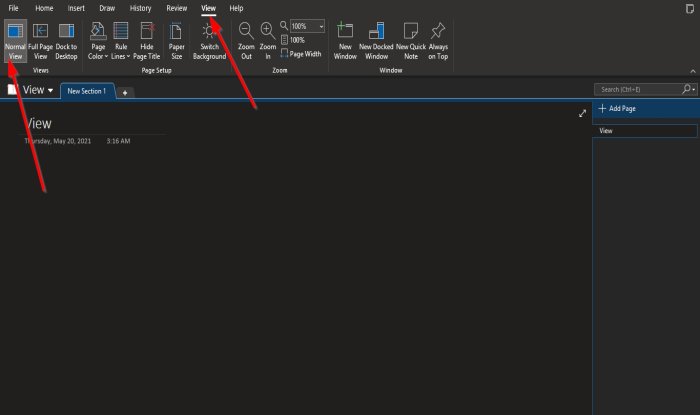
Task: Set zoom to 100% button
Action: [x=293, y=40]
